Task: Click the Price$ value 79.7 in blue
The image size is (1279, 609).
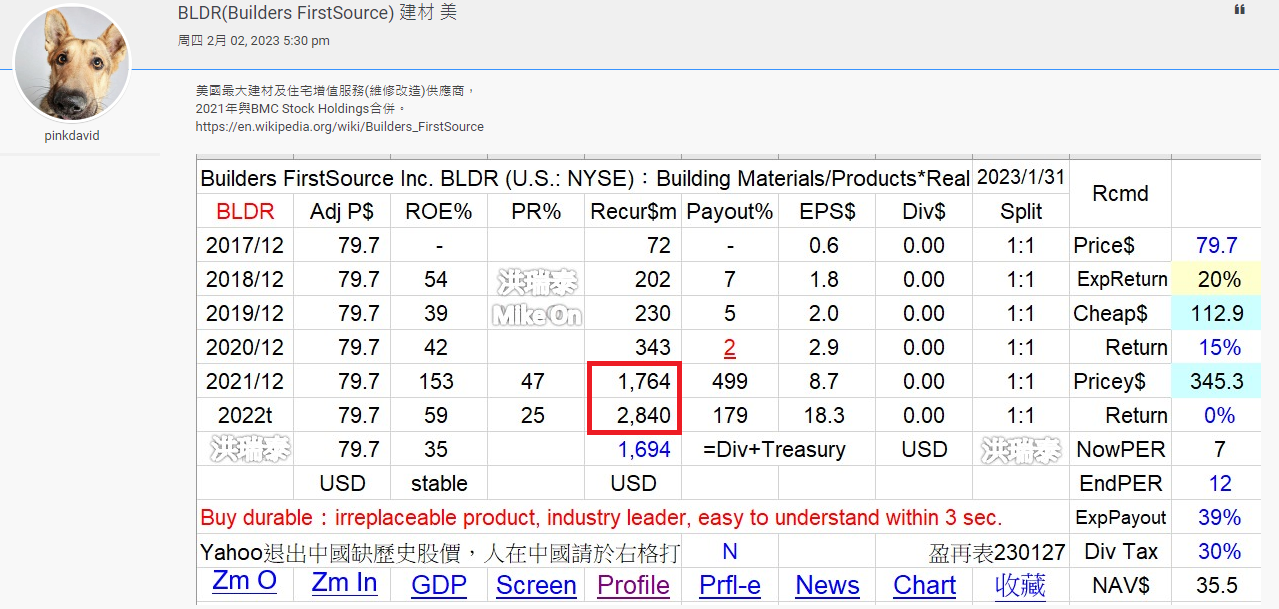Action: (1217, 245)
